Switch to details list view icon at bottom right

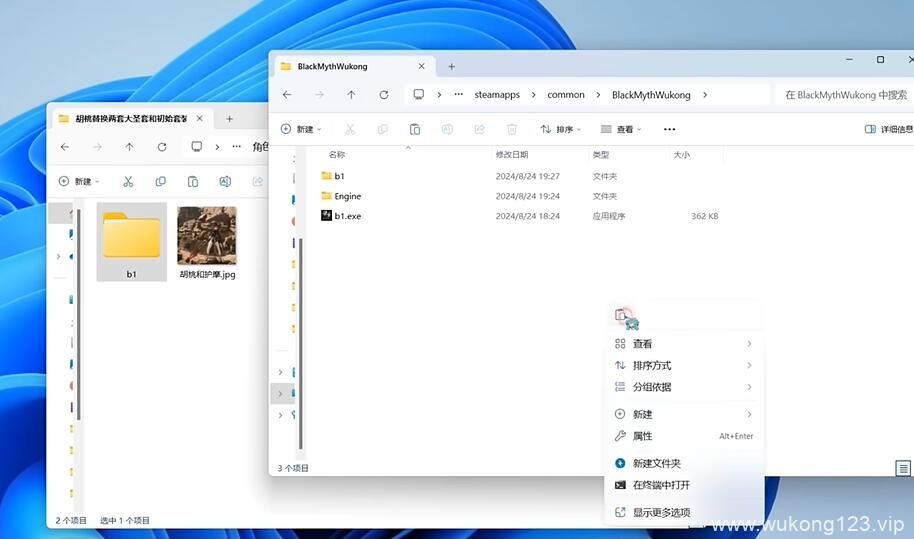(x=903, y=468)
